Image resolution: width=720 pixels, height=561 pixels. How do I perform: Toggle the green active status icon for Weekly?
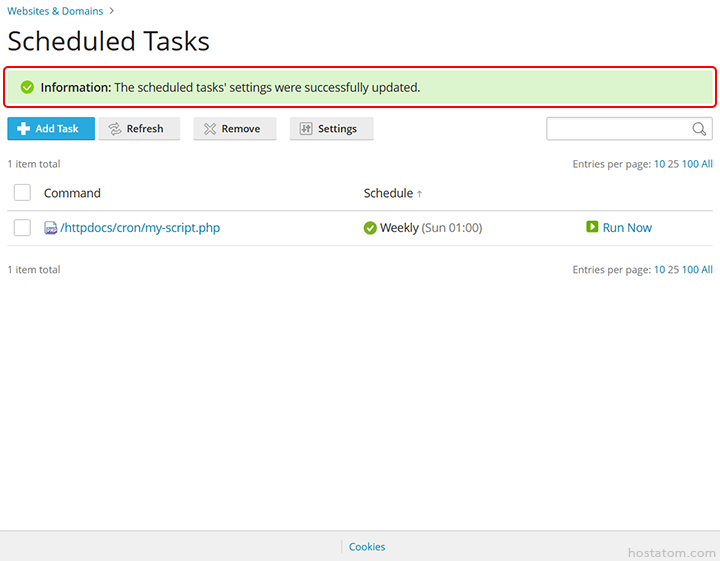coord(370,228)
